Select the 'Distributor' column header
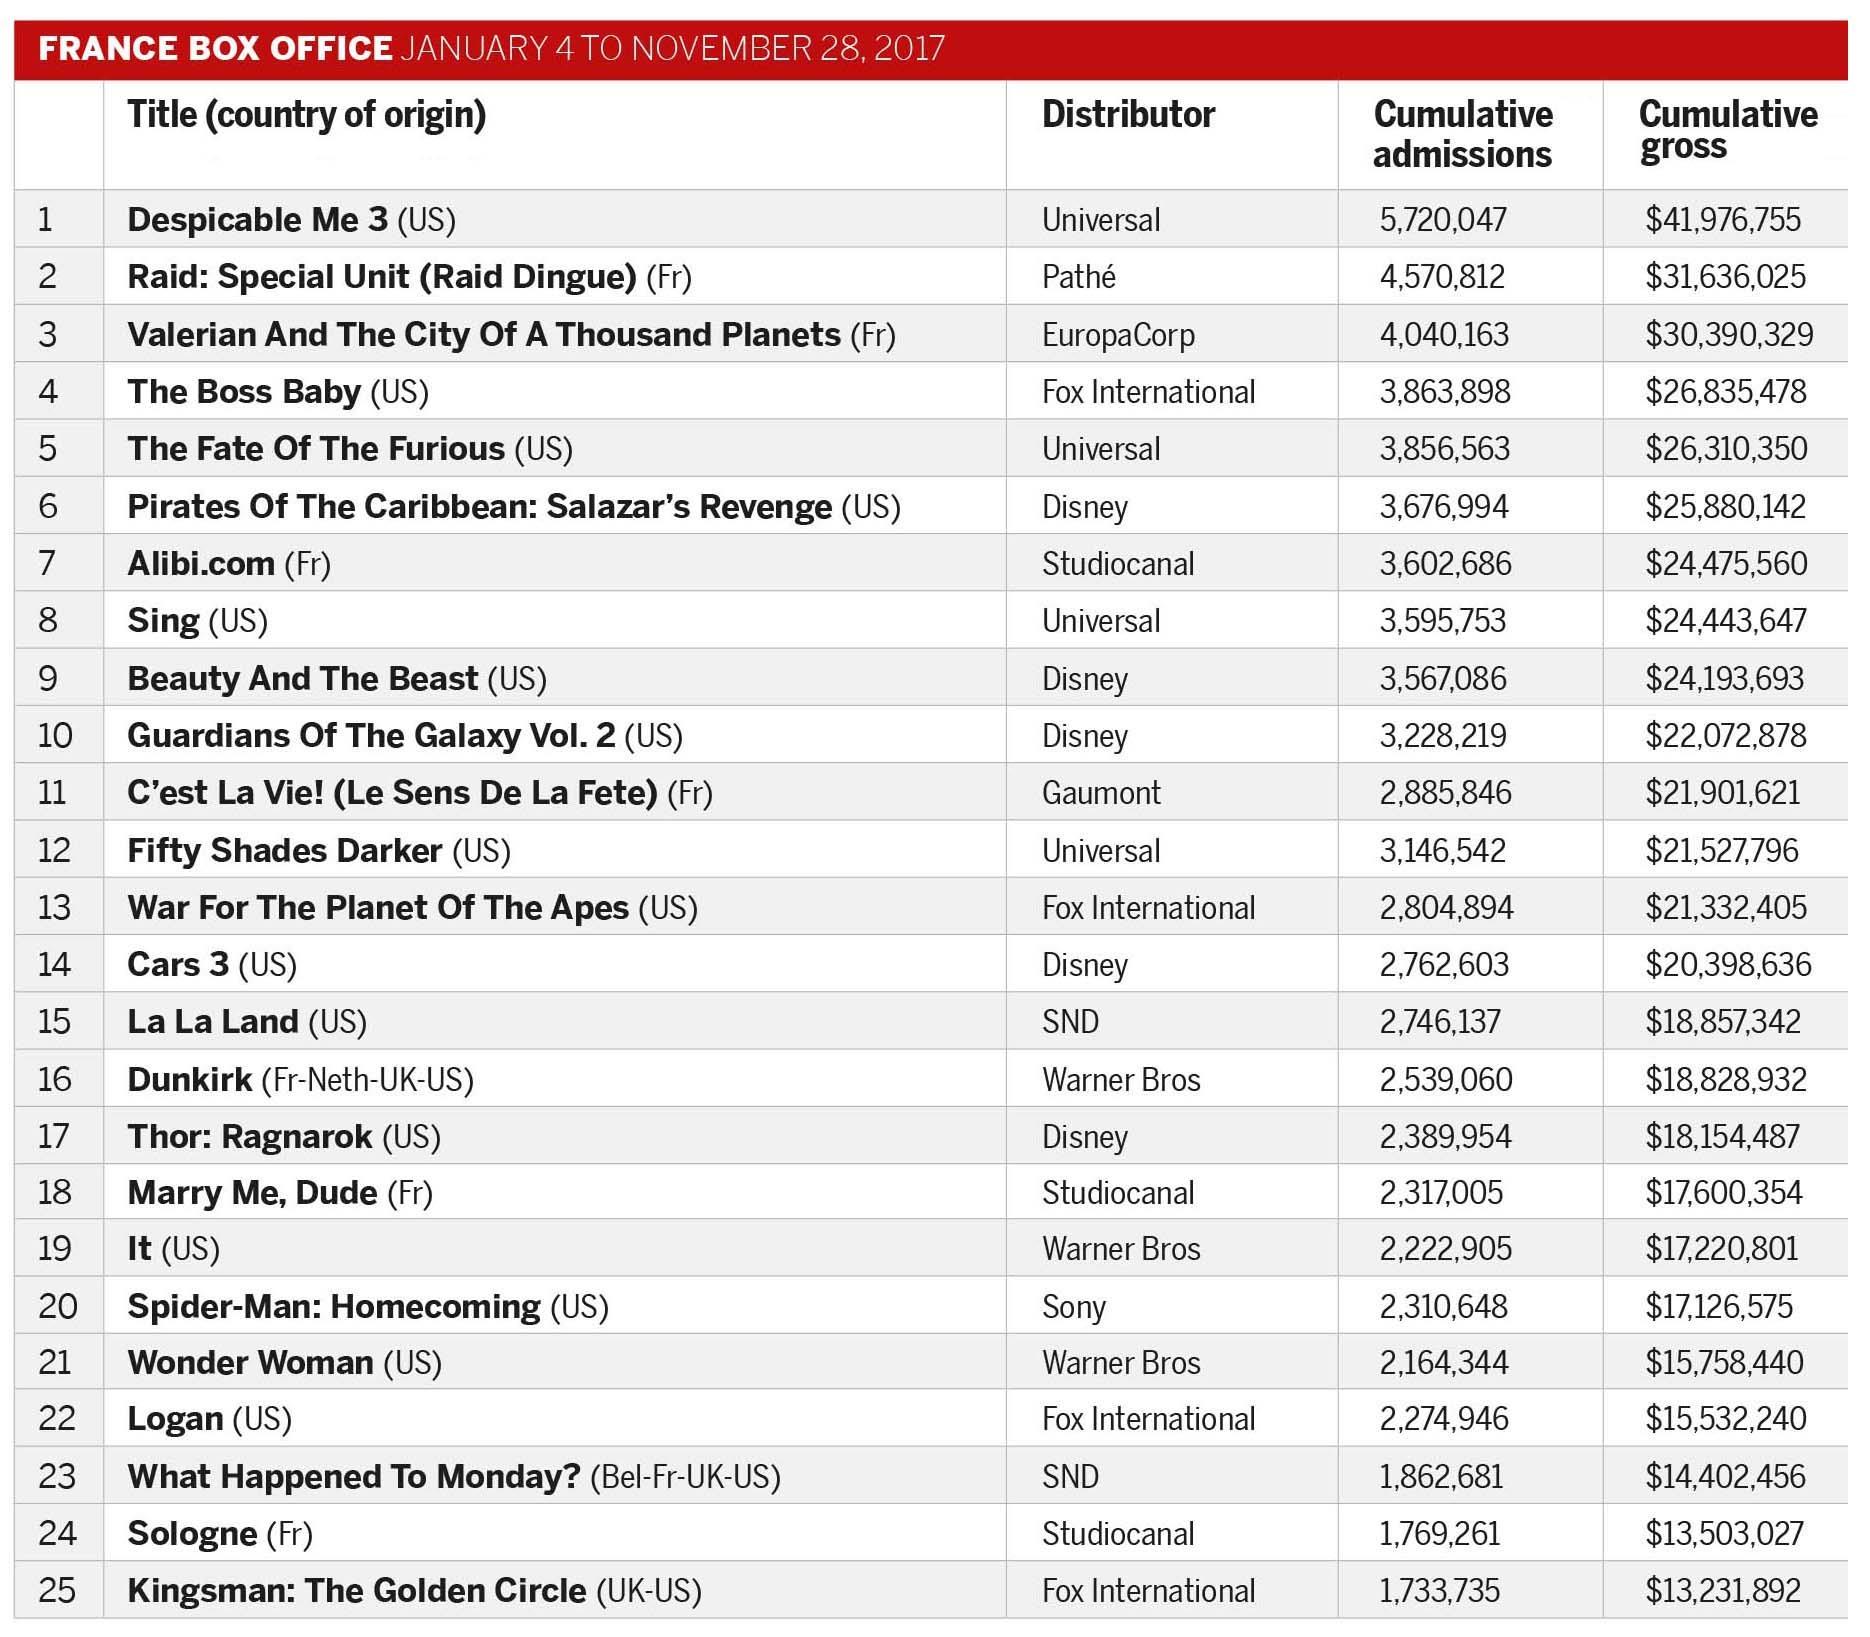 [1128, 114]
